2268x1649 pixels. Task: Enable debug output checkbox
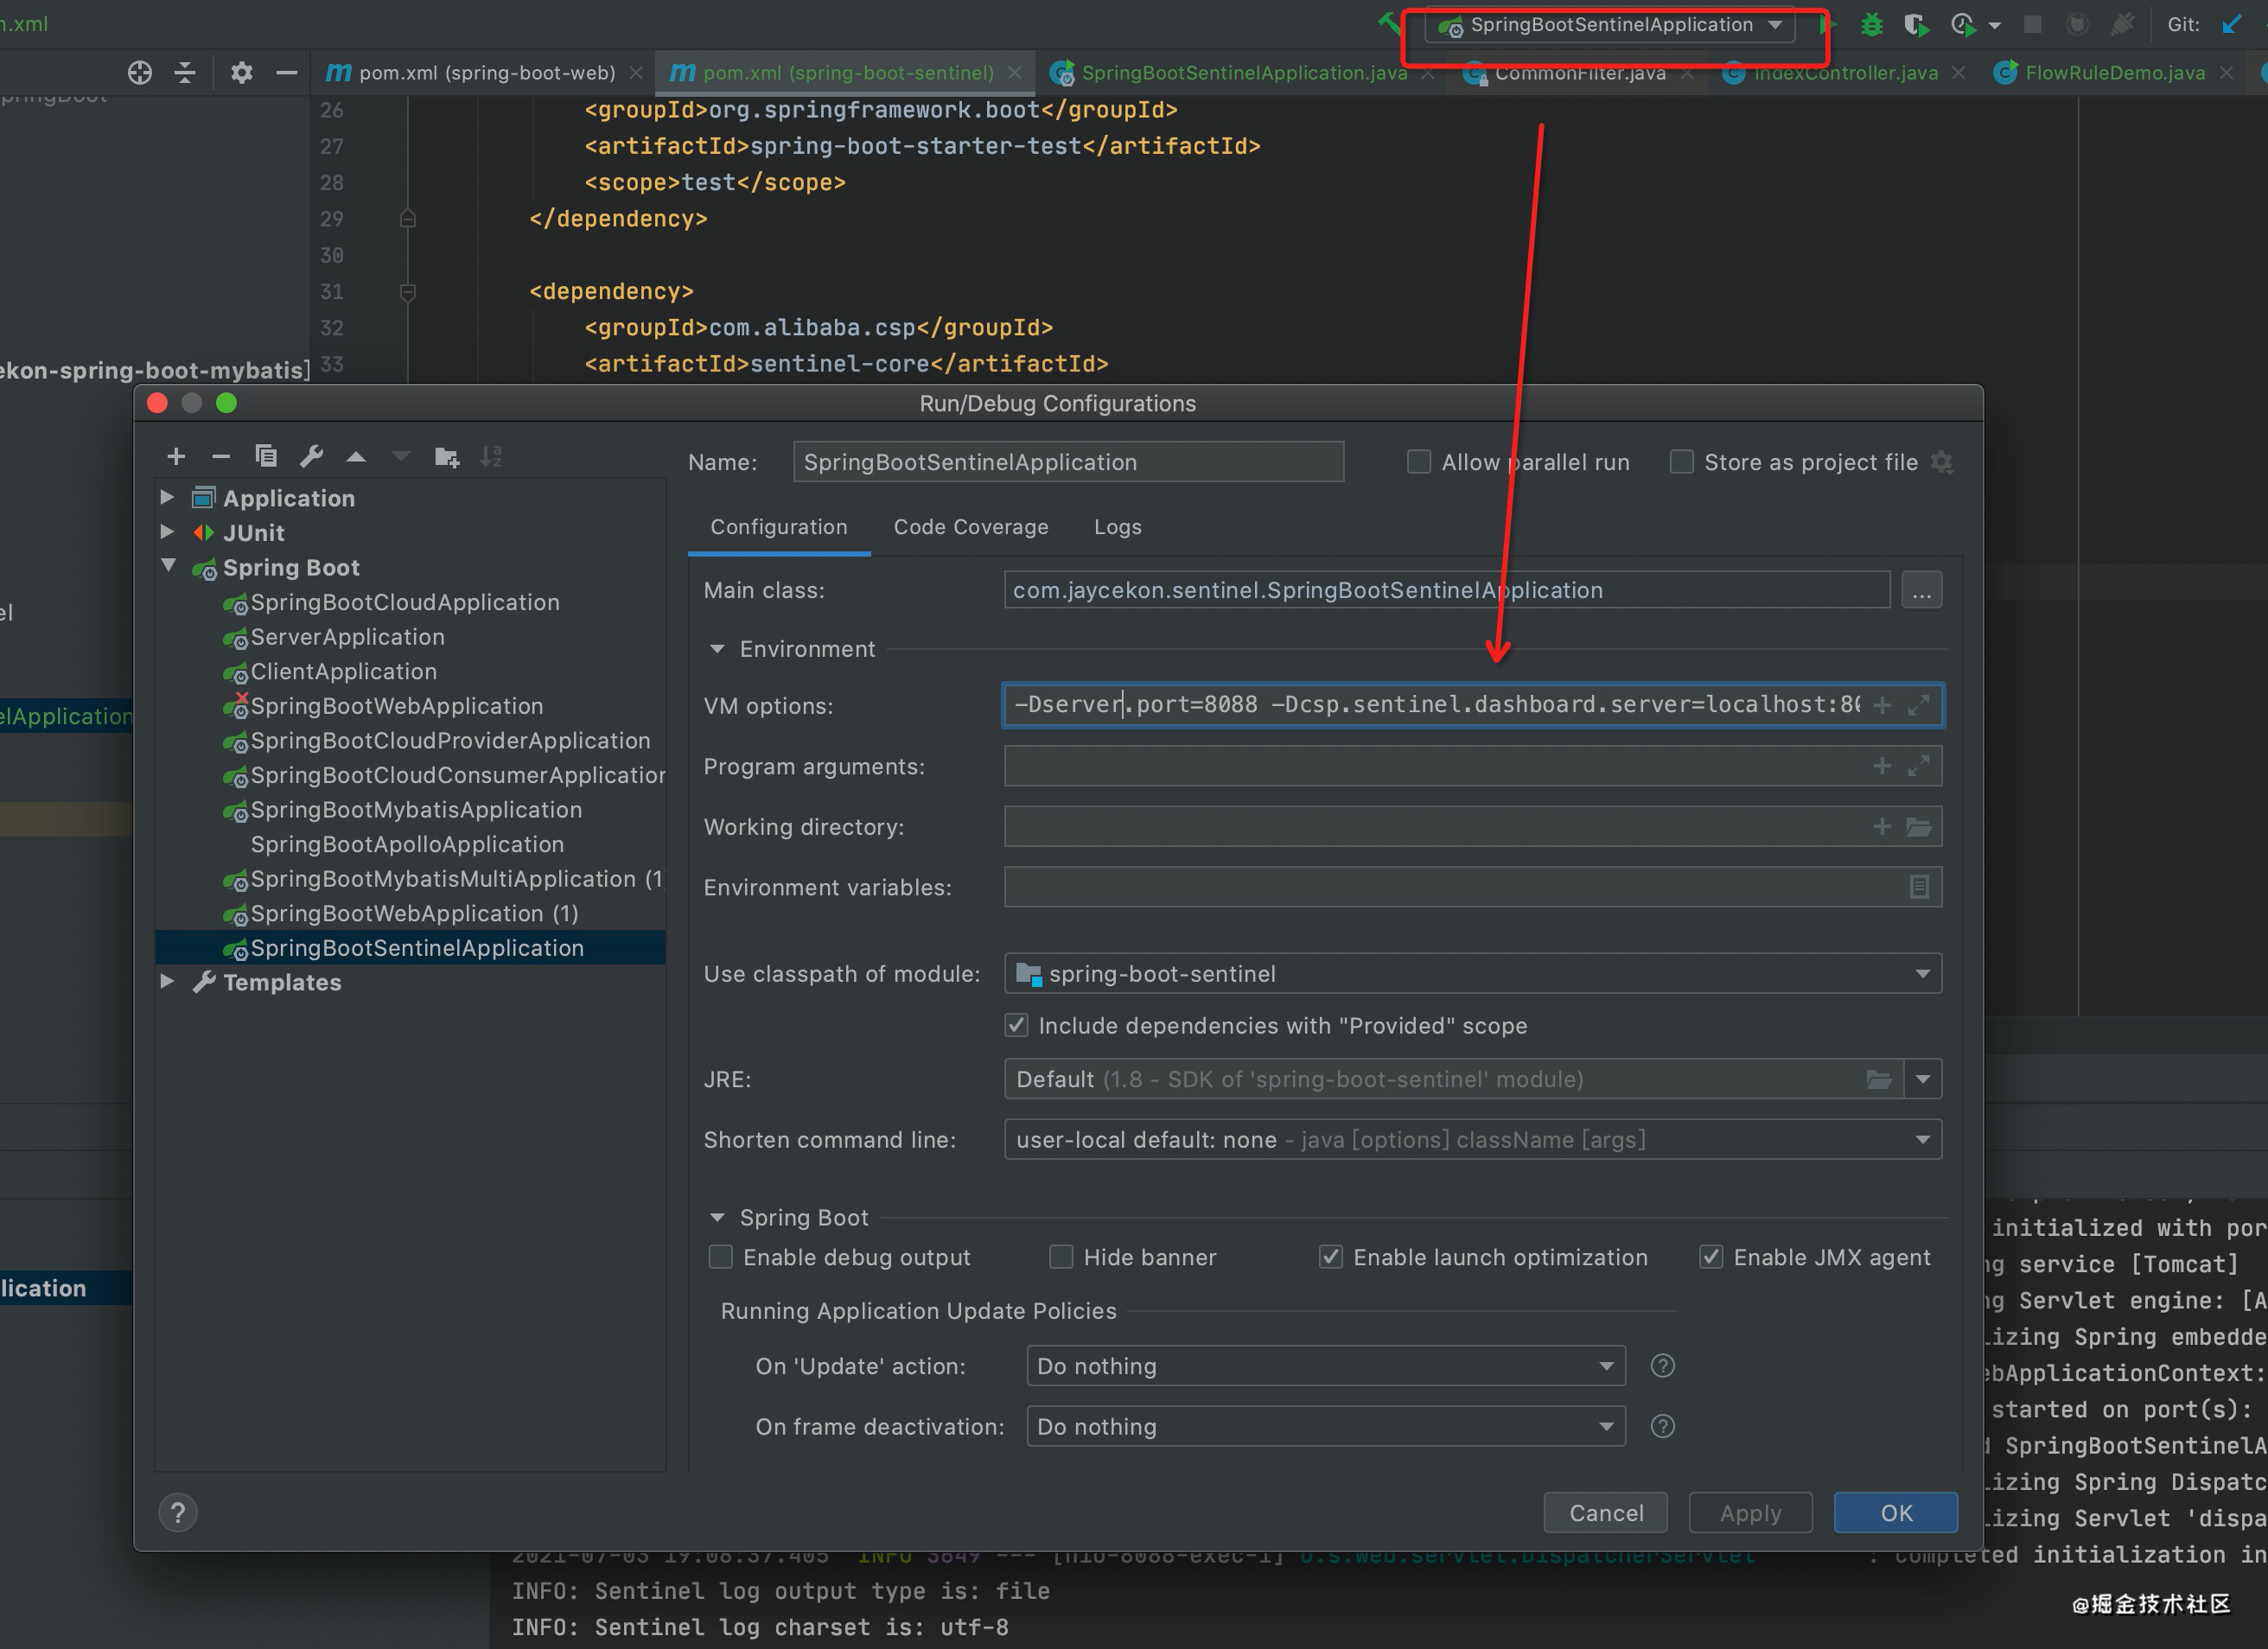(x=721, y=1257)
